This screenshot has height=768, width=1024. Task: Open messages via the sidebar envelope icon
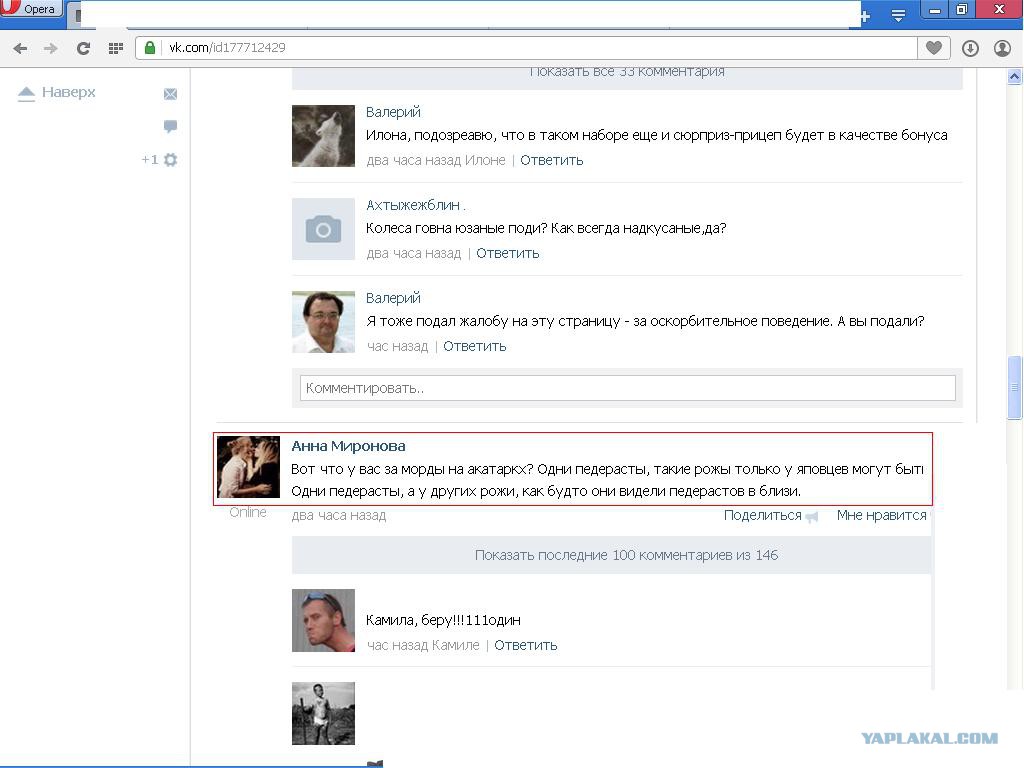click(x=170, y=94)
